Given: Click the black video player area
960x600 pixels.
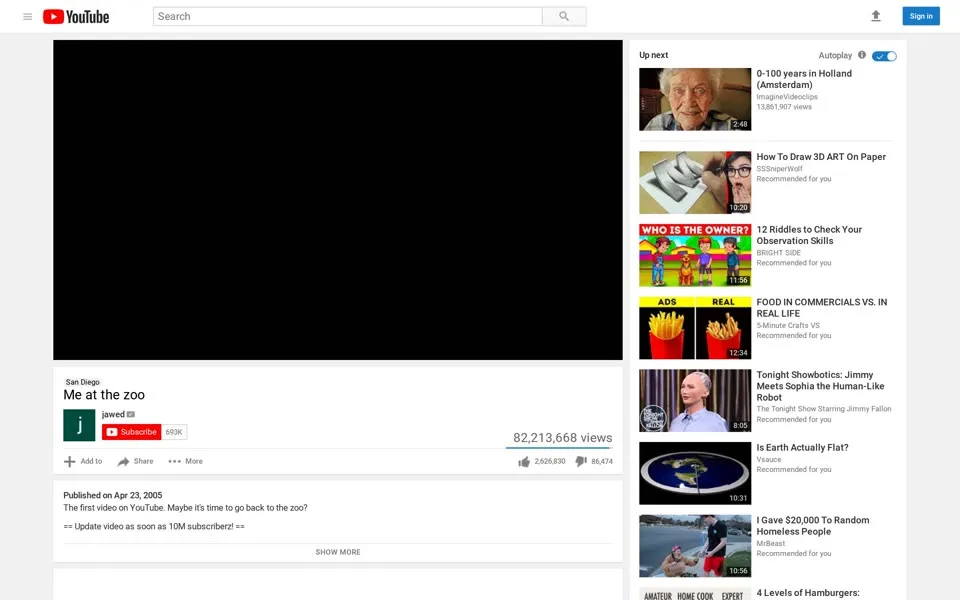Looking at the screenshot, I should (338, 200).
